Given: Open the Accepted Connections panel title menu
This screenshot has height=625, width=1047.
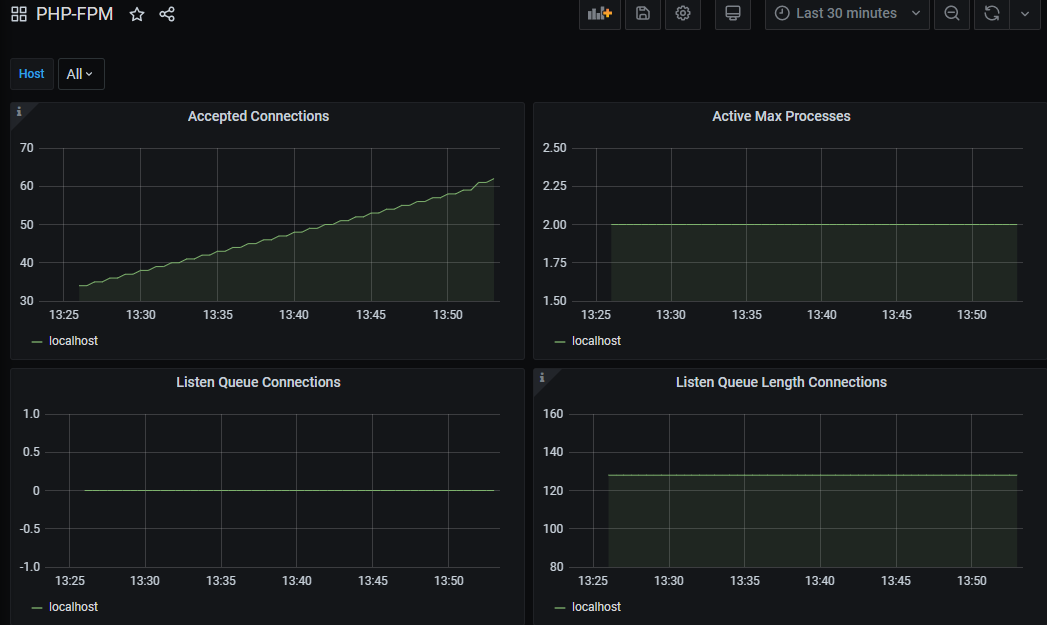Looking at the screenshot, I should pyautogui.click(x=258, y=116).
